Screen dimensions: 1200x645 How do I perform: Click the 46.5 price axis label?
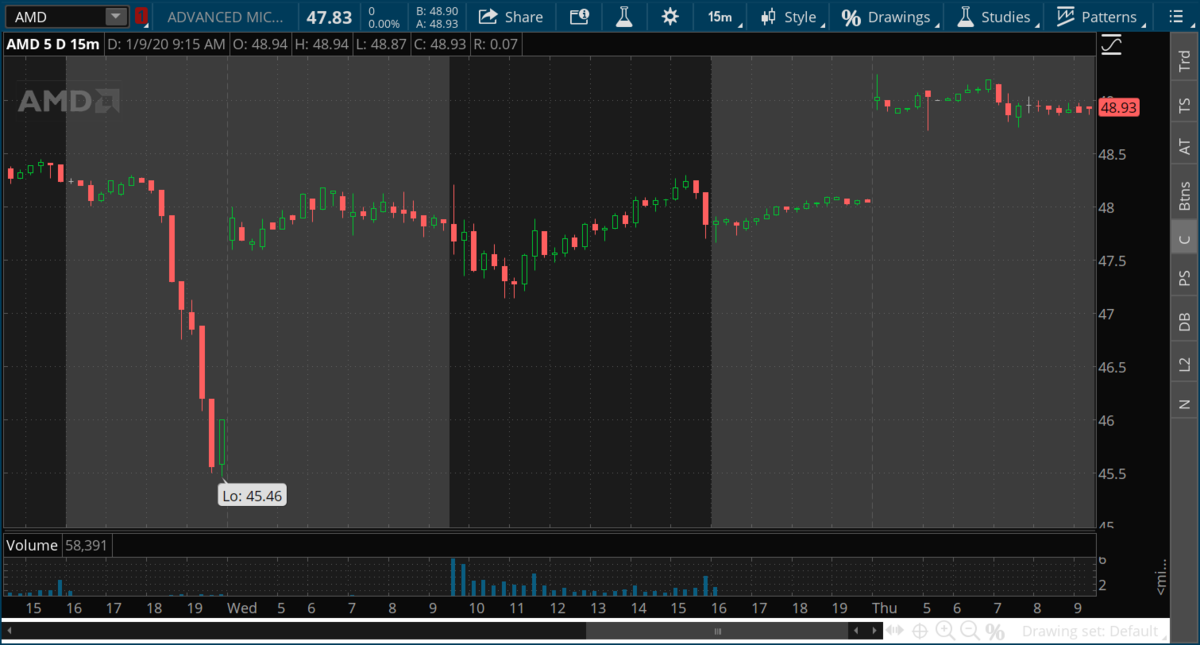click(x=1114, y=367)
